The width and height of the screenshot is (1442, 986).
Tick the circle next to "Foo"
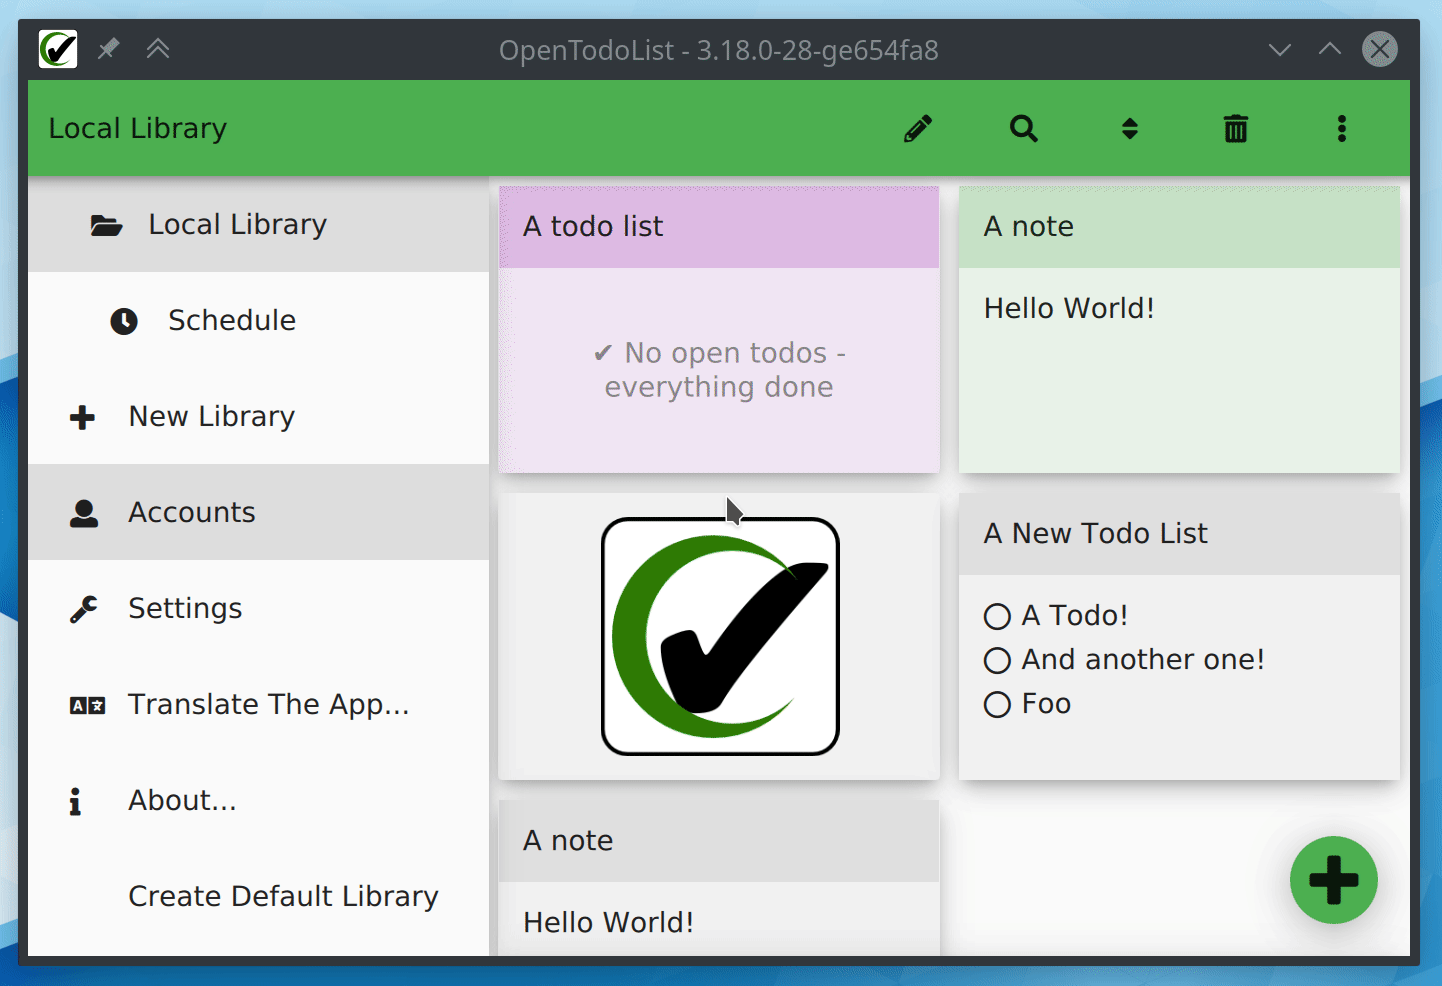coord(997,704)
